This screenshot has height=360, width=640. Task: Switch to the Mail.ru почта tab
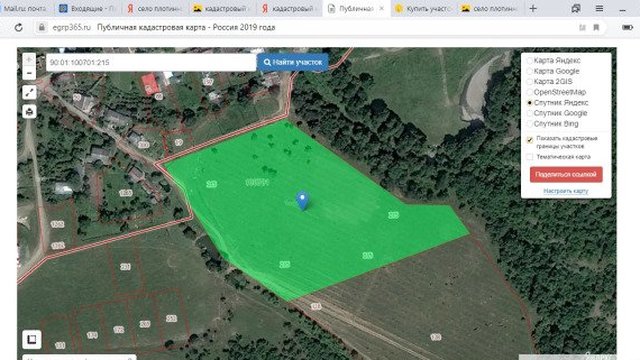coord(24,8)
